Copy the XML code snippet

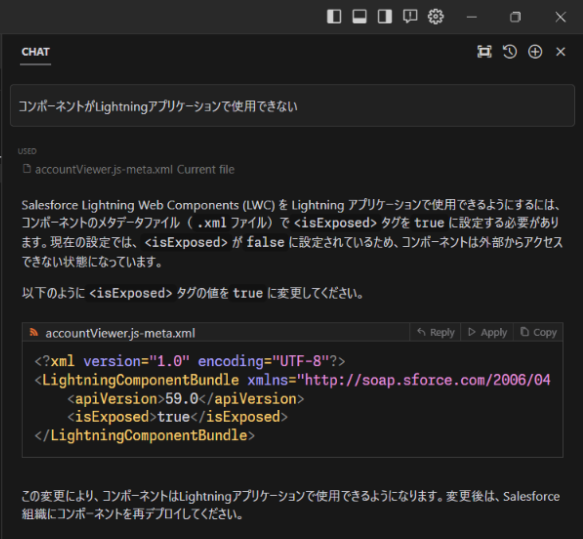[x=538, y=332]
